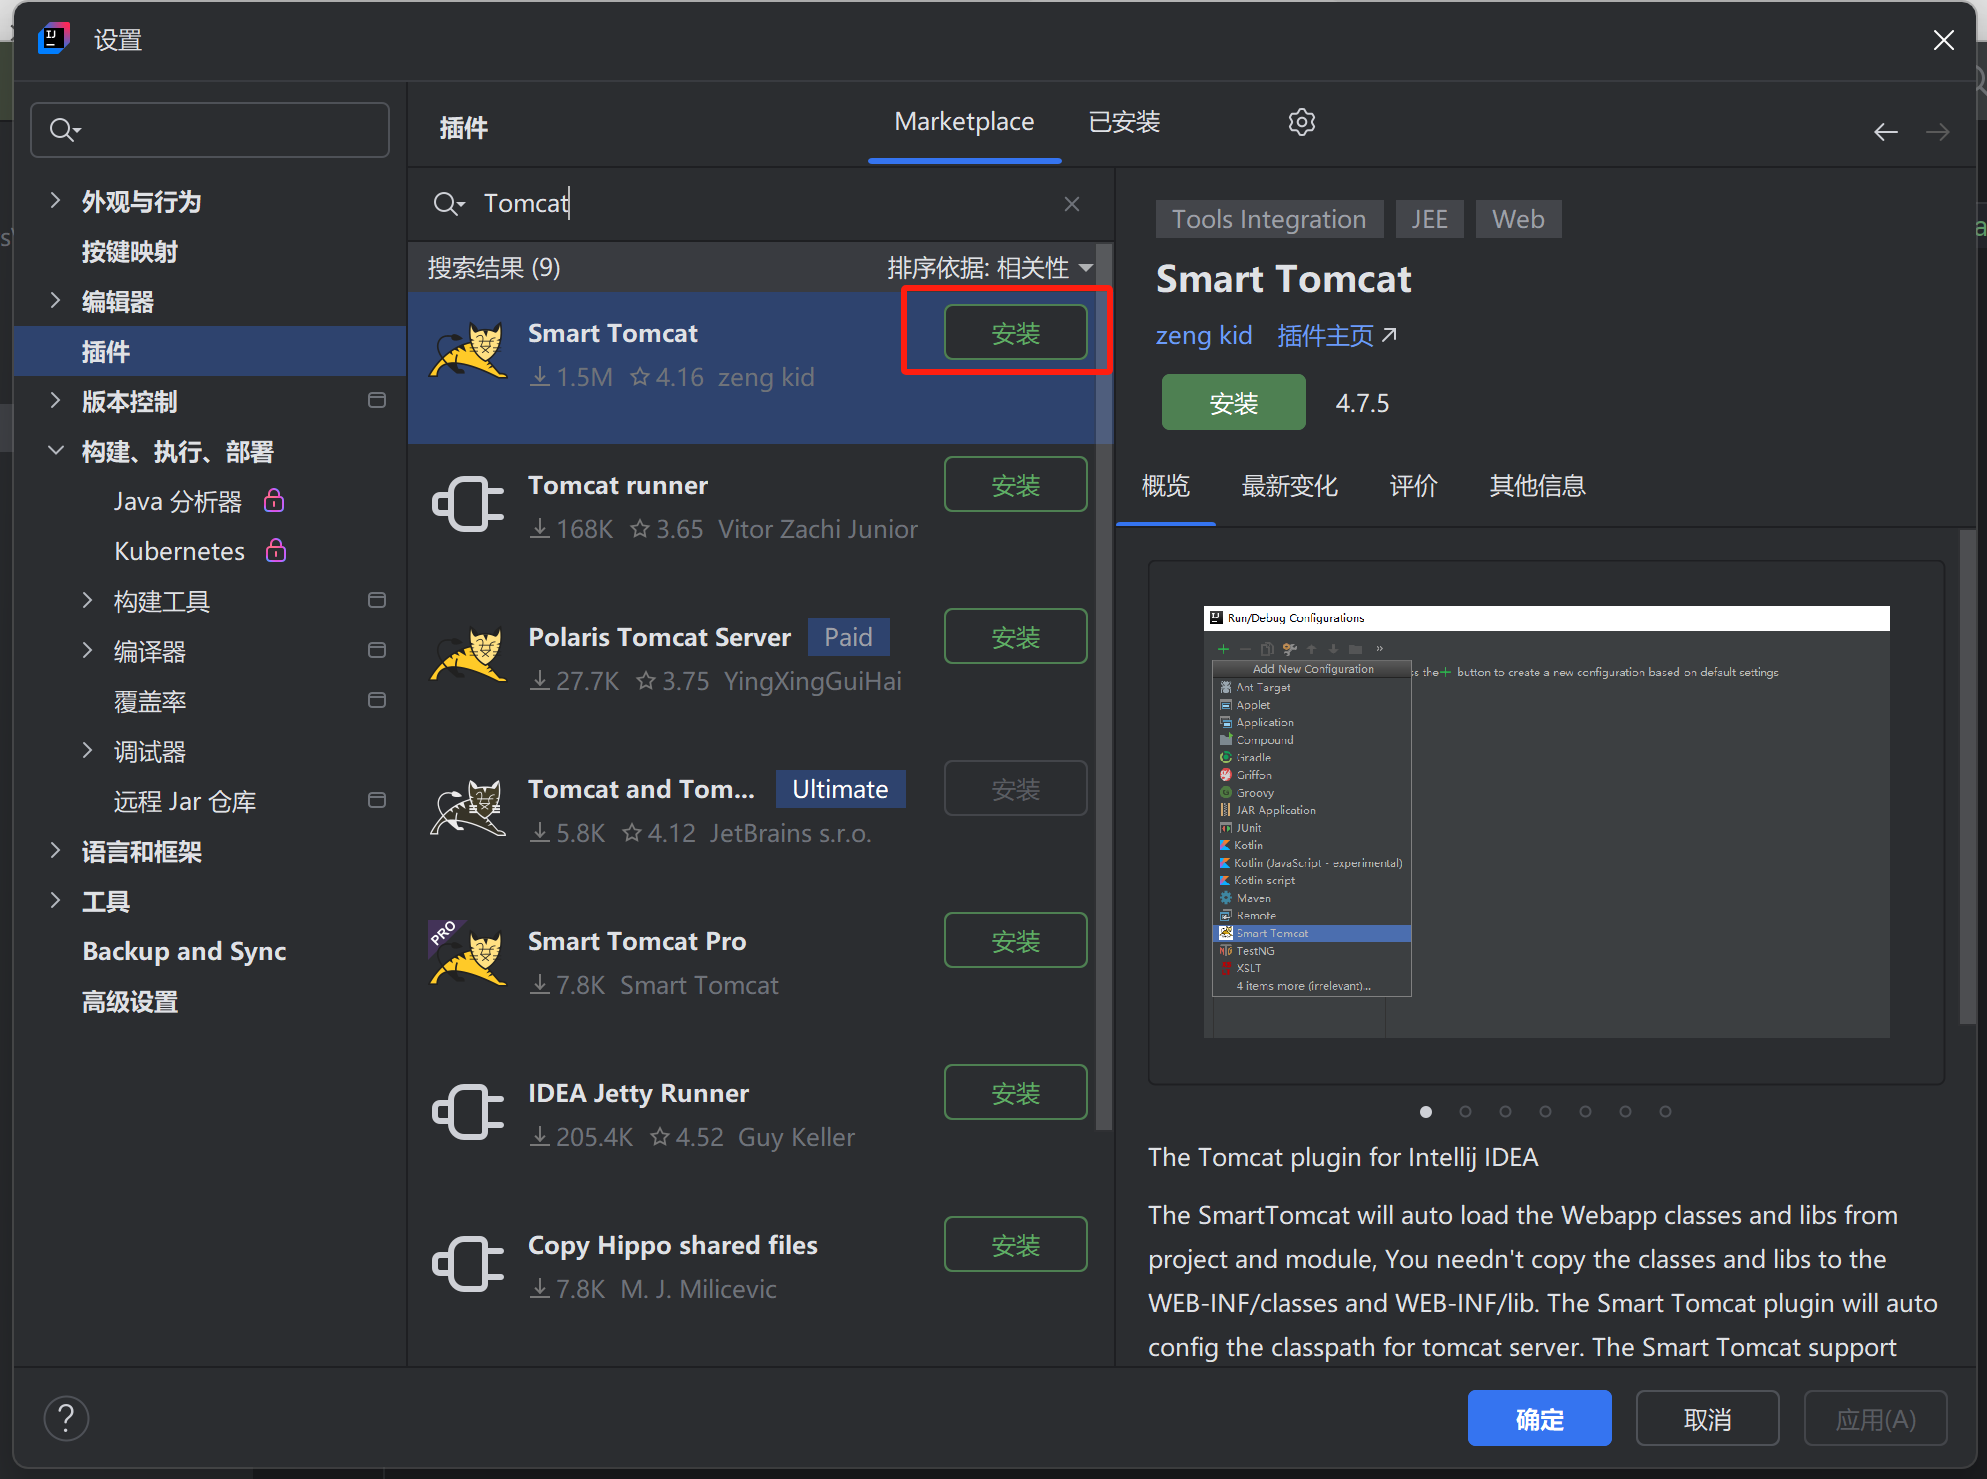
Task: Close the 设置 dialog window
Action: (1943, 40)
